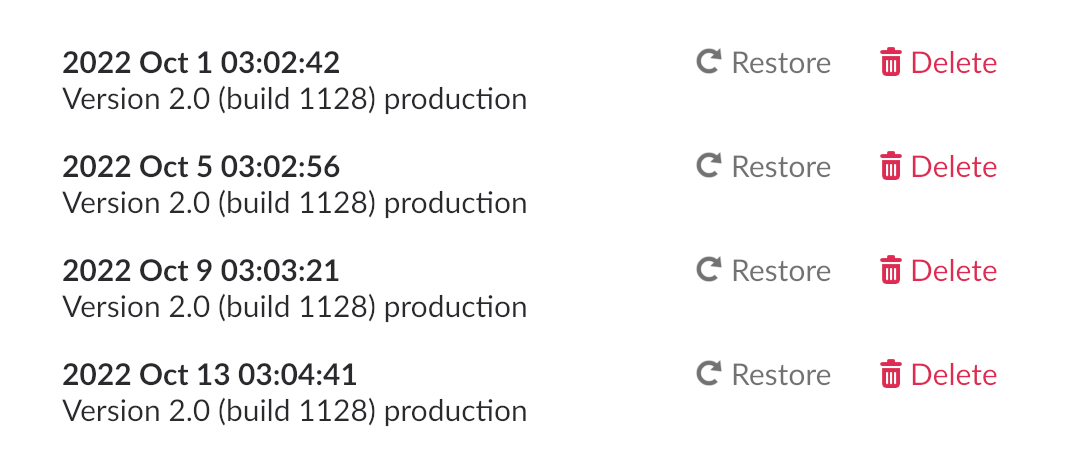
Task: Click the restore arrow icon for Oct 9 backup
Action: point(709,270)
